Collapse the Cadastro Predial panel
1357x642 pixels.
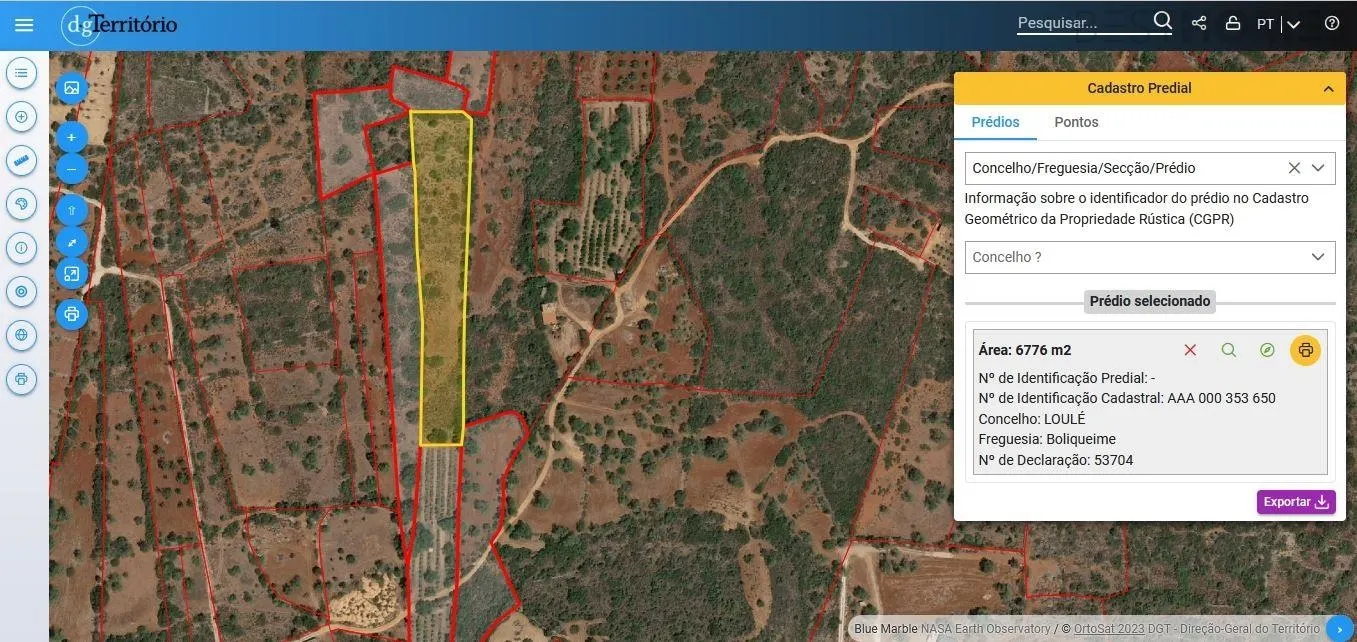click(1328, 89)
